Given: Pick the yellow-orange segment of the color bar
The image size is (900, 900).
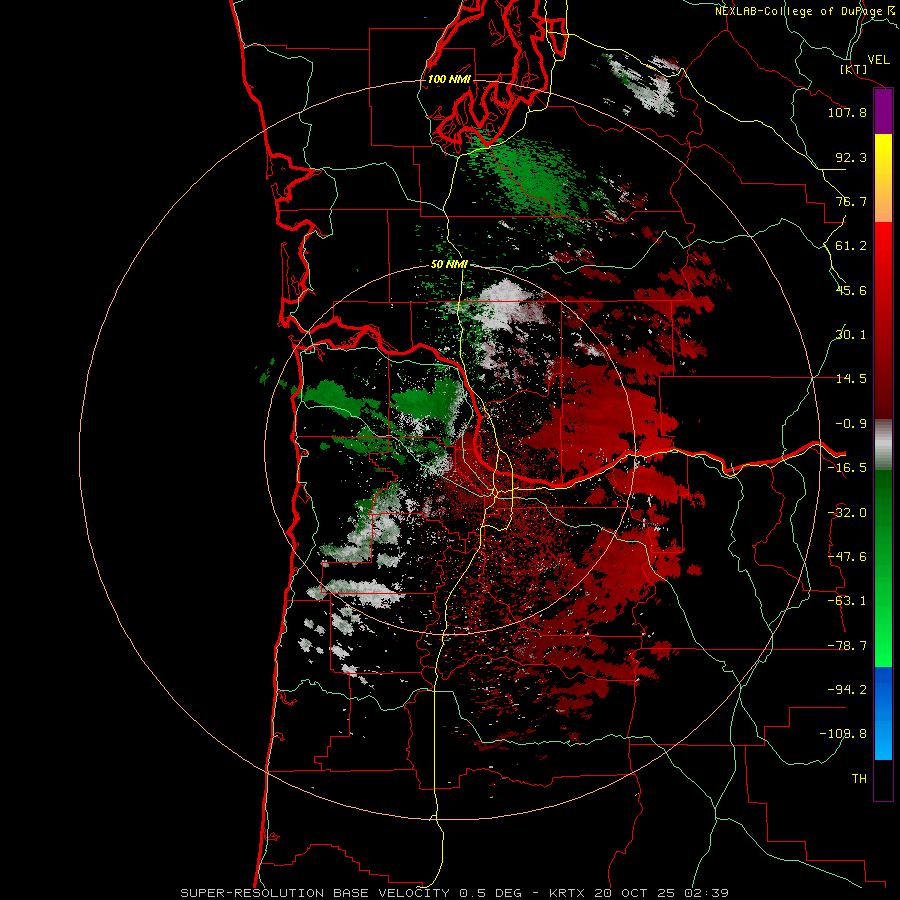Looking at the screenshot, I should point(883,178).
